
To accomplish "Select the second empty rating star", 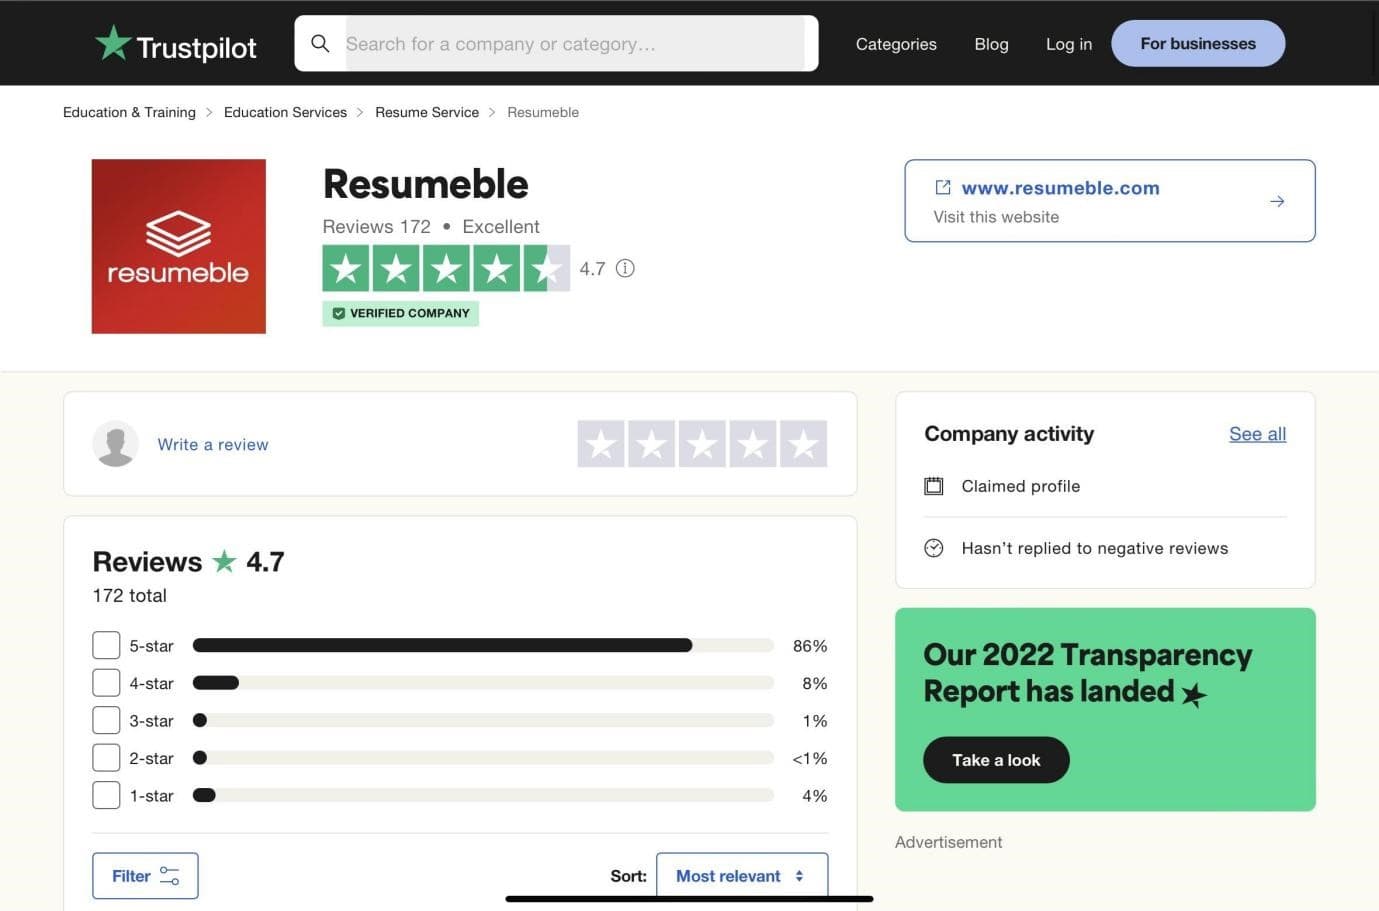I will [x=652, y=444].
